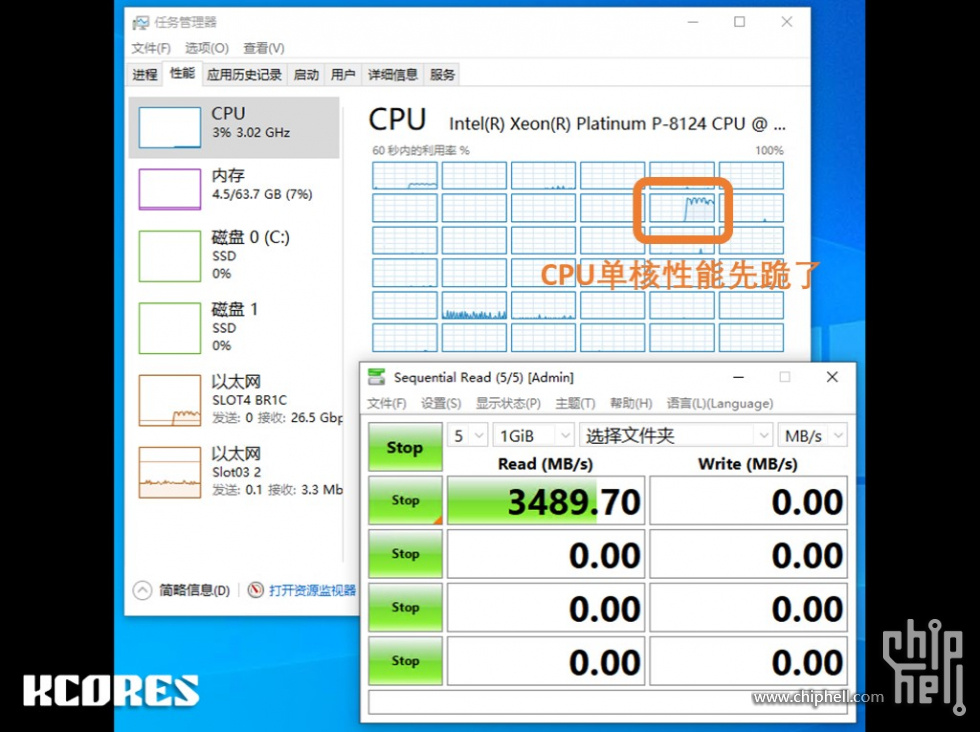Select 以太网 Slot03 2 network entry
Image resolution: width=980 pixels, height=732 pixels.
point(234,471)
